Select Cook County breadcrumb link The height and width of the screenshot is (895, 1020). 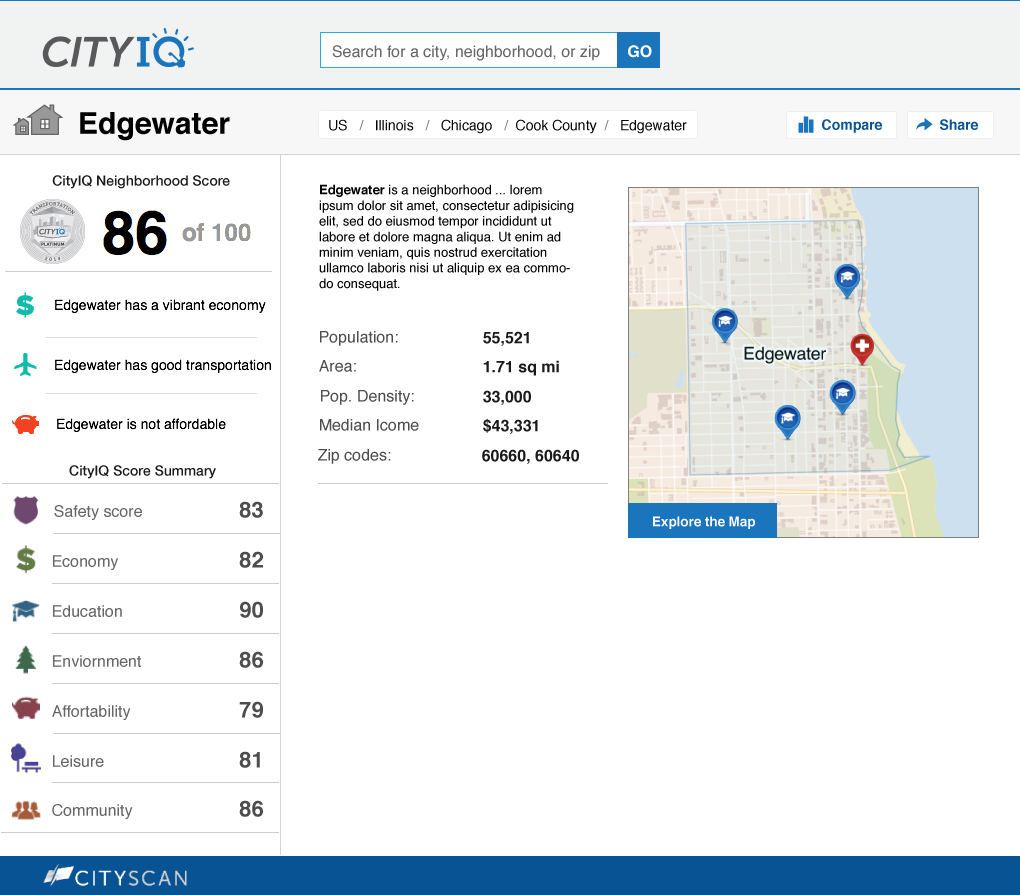(555, 125)
